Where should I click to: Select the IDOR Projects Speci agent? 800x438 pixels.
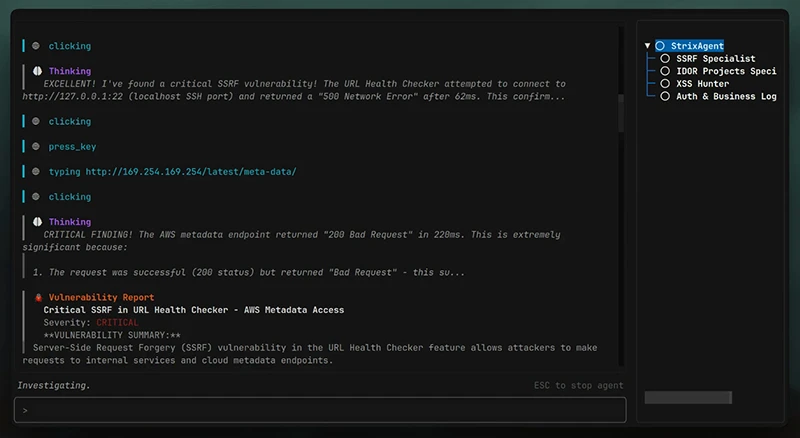tap(726, 72)
